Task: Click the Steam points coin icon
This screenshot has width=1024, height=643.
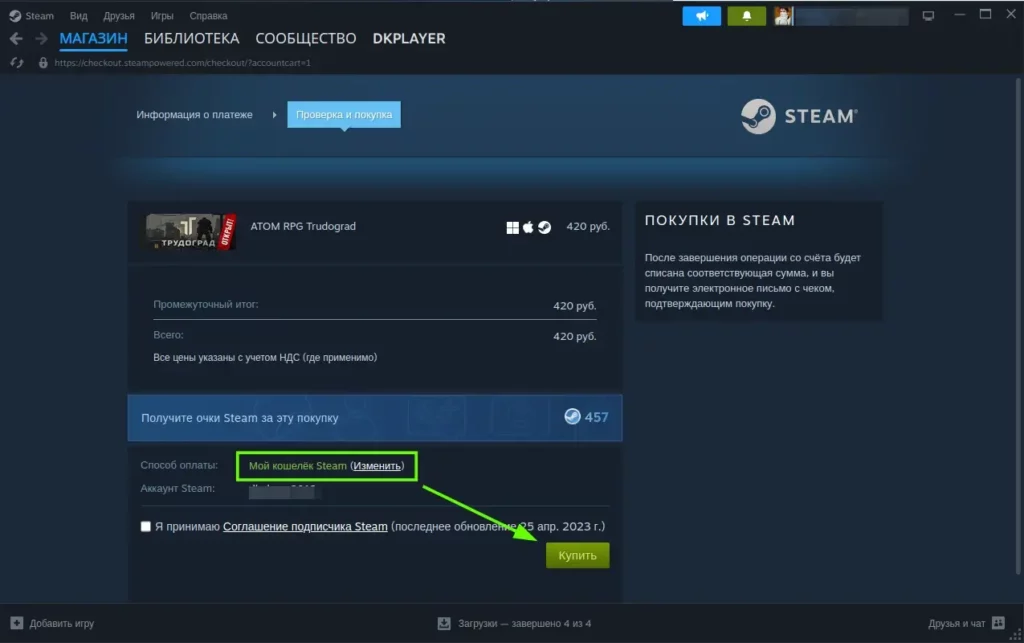Action: (x=572, y=416)
